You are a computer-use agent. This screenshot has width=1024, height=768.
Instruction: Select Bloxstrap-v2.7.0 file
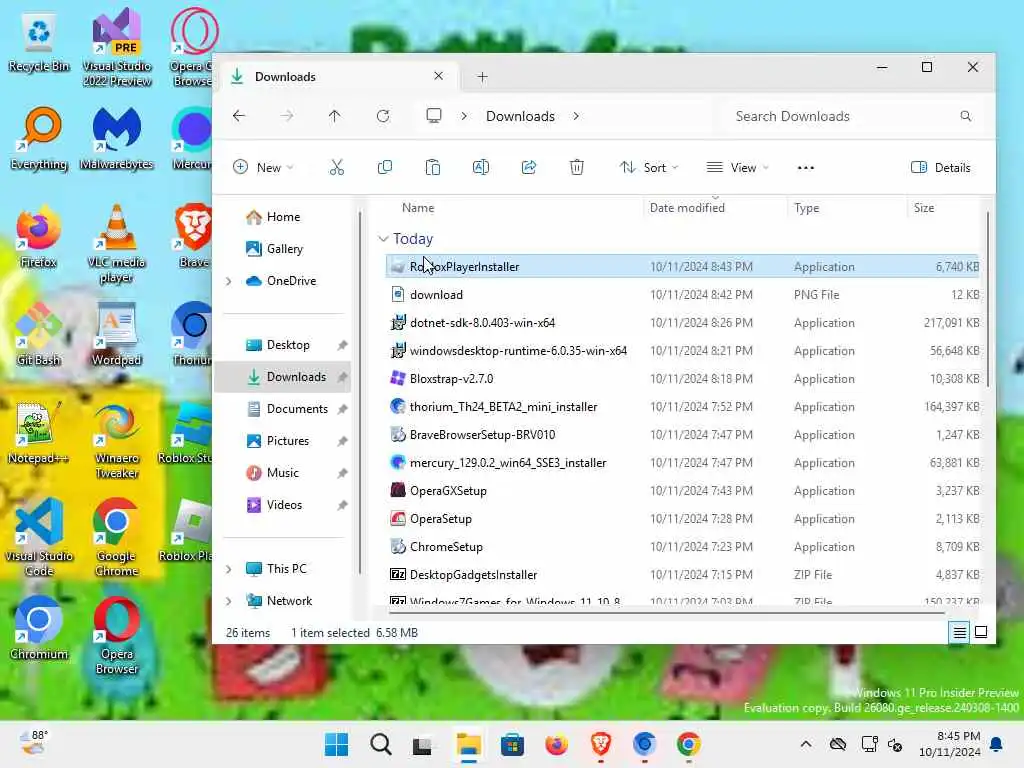click(x=682, y=379)
